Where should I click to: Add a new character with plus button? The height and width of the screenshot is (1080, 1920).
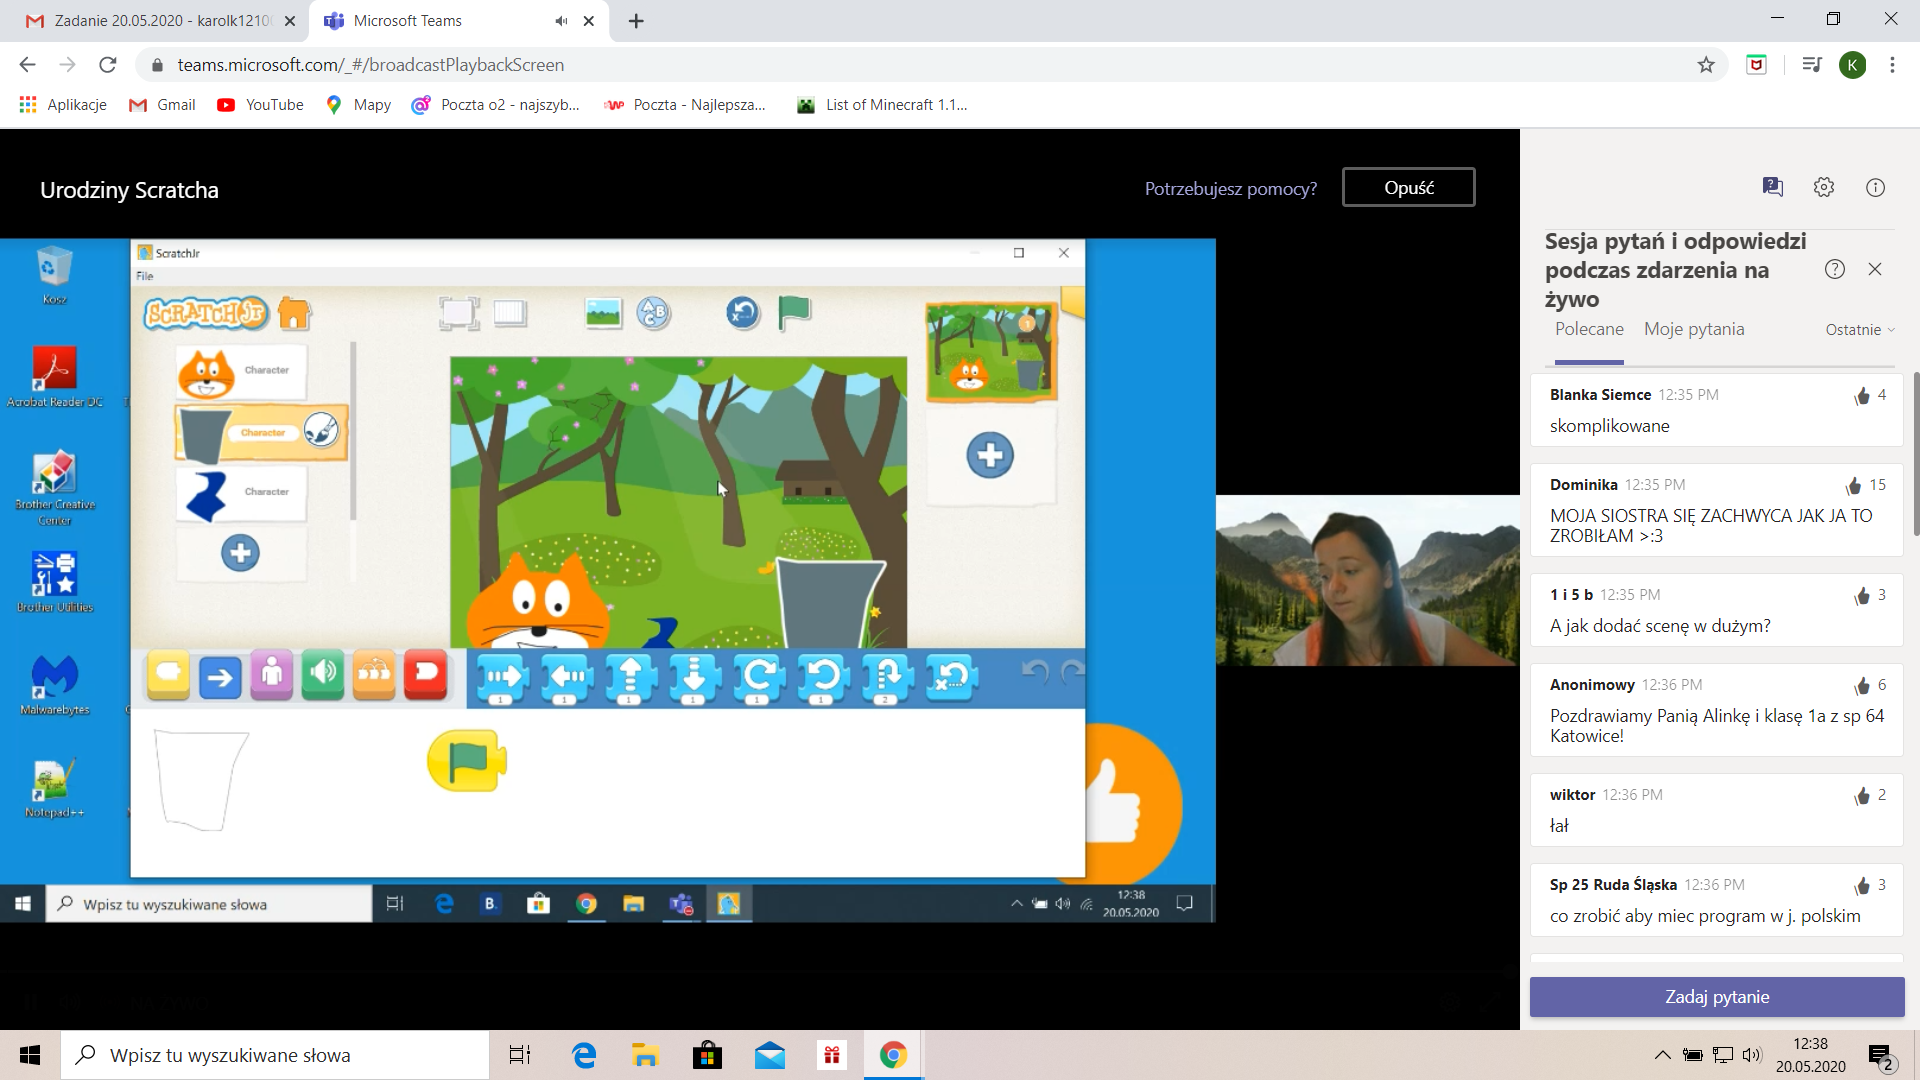pyautogui.click(x=240, y=553)
